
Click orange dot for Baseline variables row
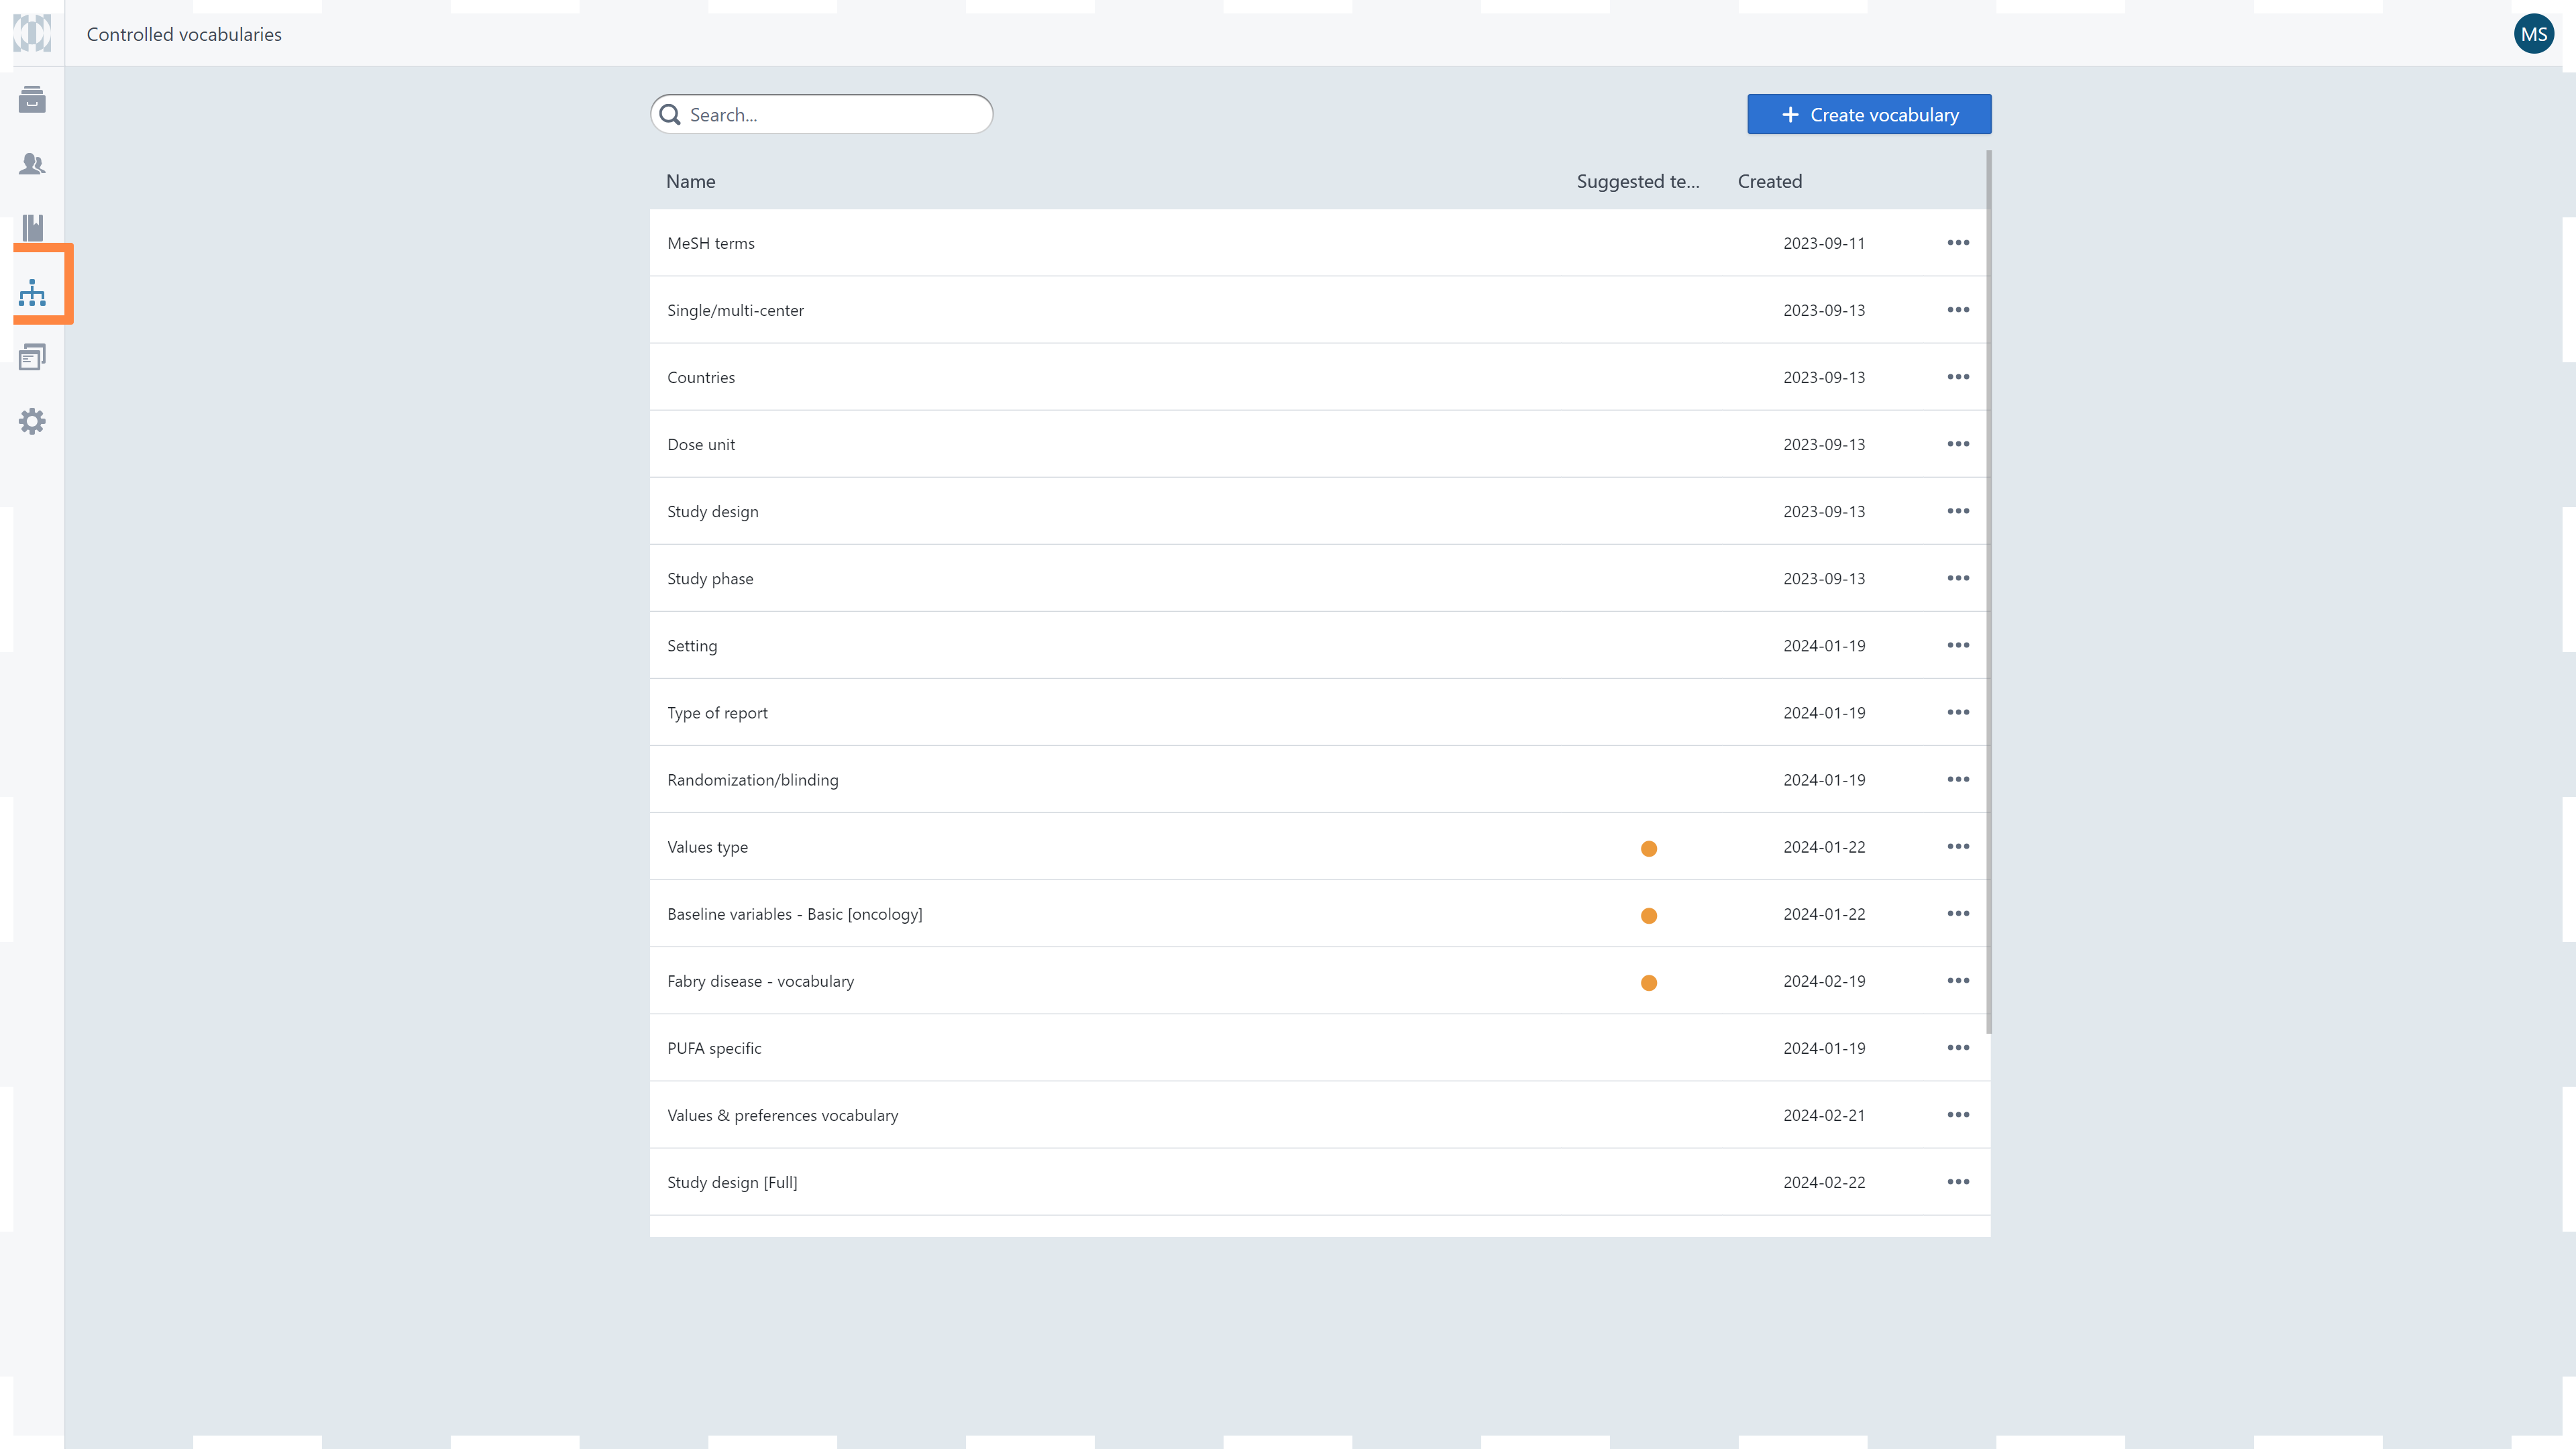(1648, 915)
